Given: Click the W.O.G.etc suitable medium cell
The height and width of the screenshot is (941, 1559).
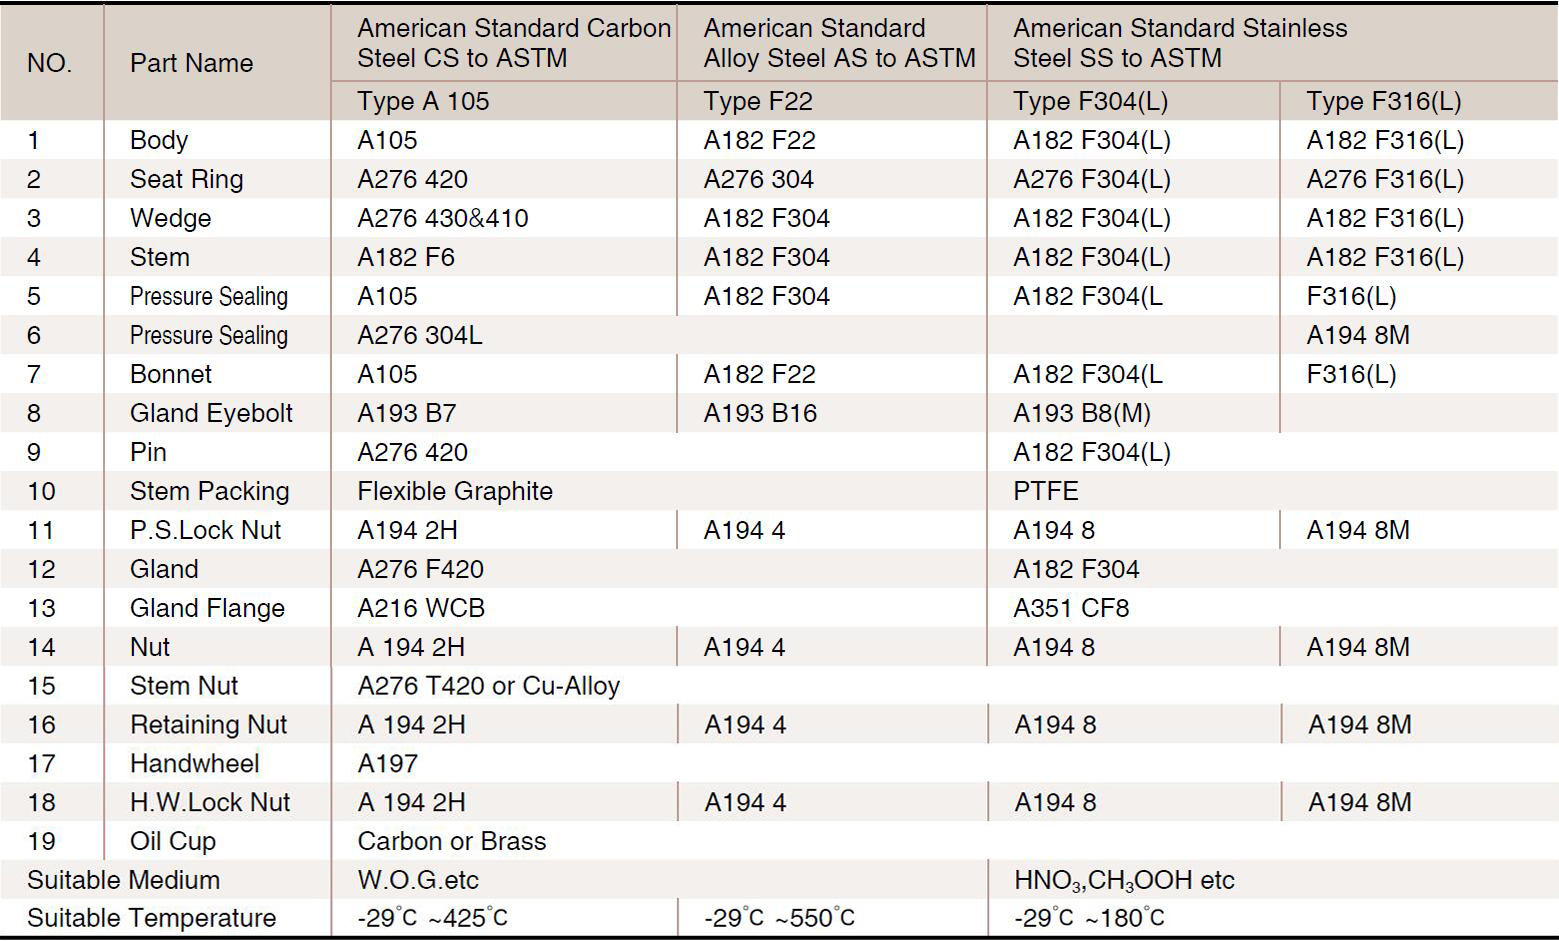Looking at the screenshot, I should click(417, 880).
